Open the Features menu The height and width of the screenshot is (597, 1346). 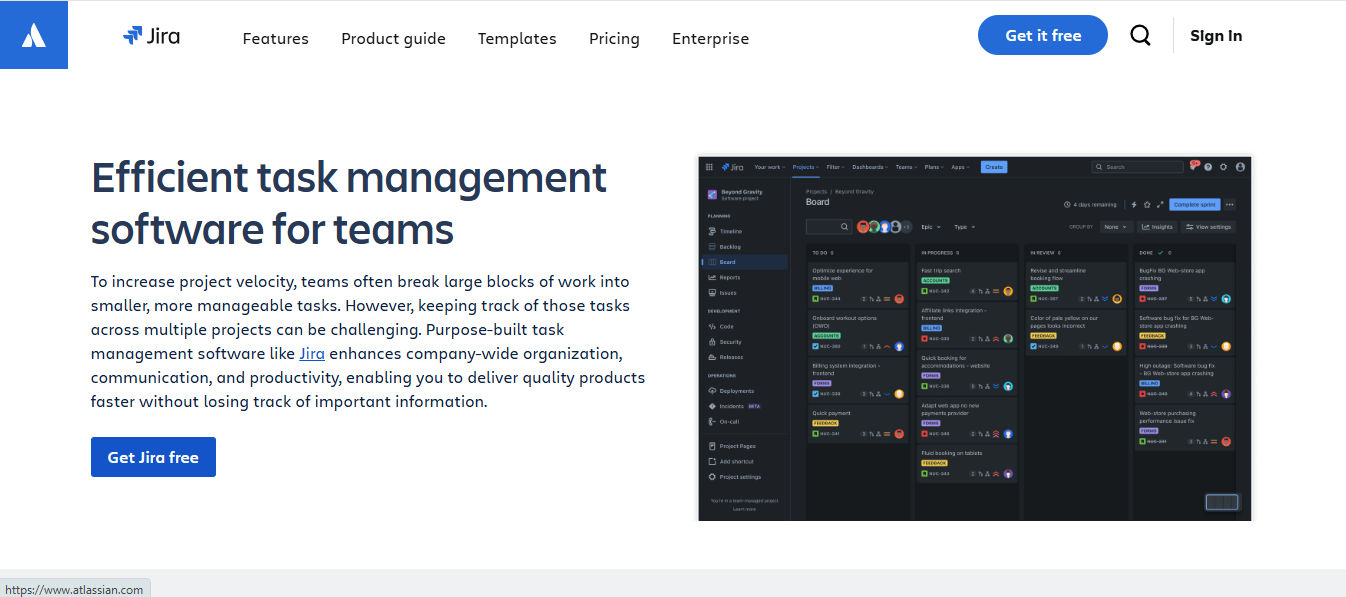point(276,39)
